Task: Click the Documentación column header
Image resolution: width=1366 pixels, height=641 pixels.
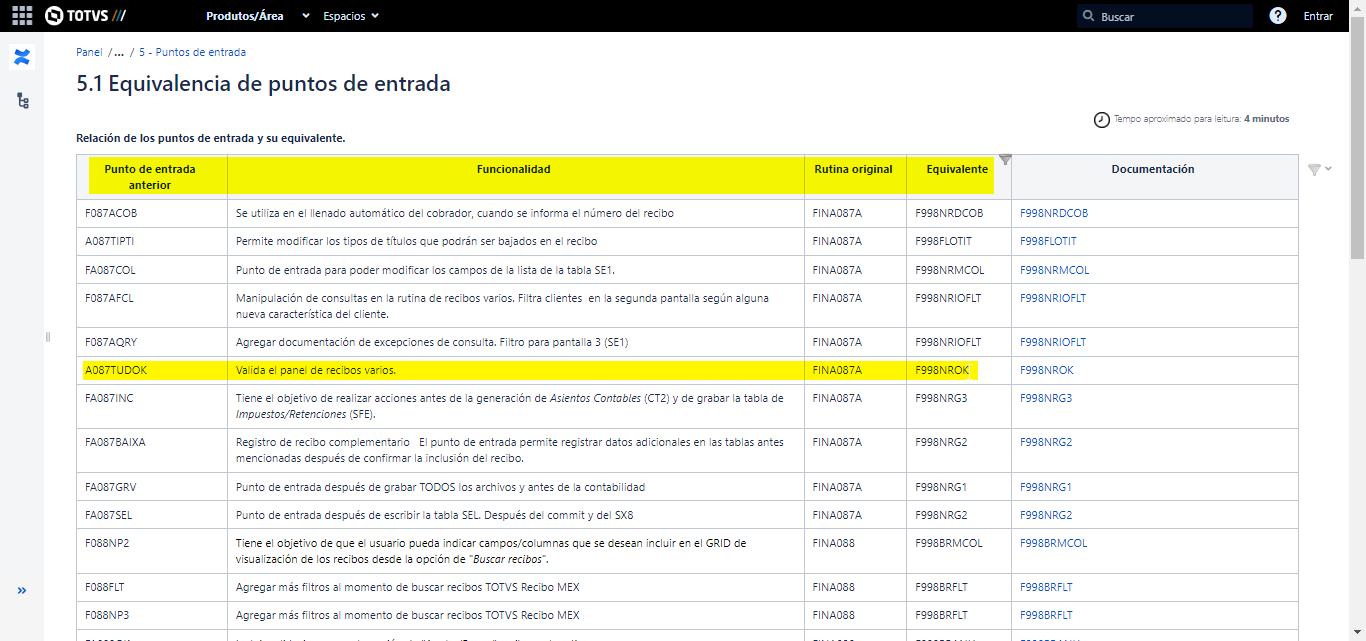Action: (x=1154, y=176)
